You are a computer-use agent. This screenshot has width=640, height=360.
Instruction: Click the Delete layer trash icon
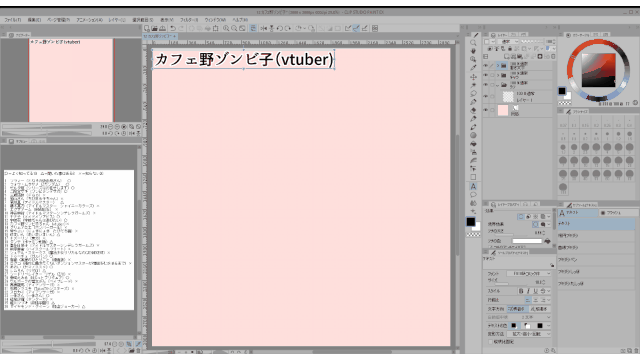(553, 56)
